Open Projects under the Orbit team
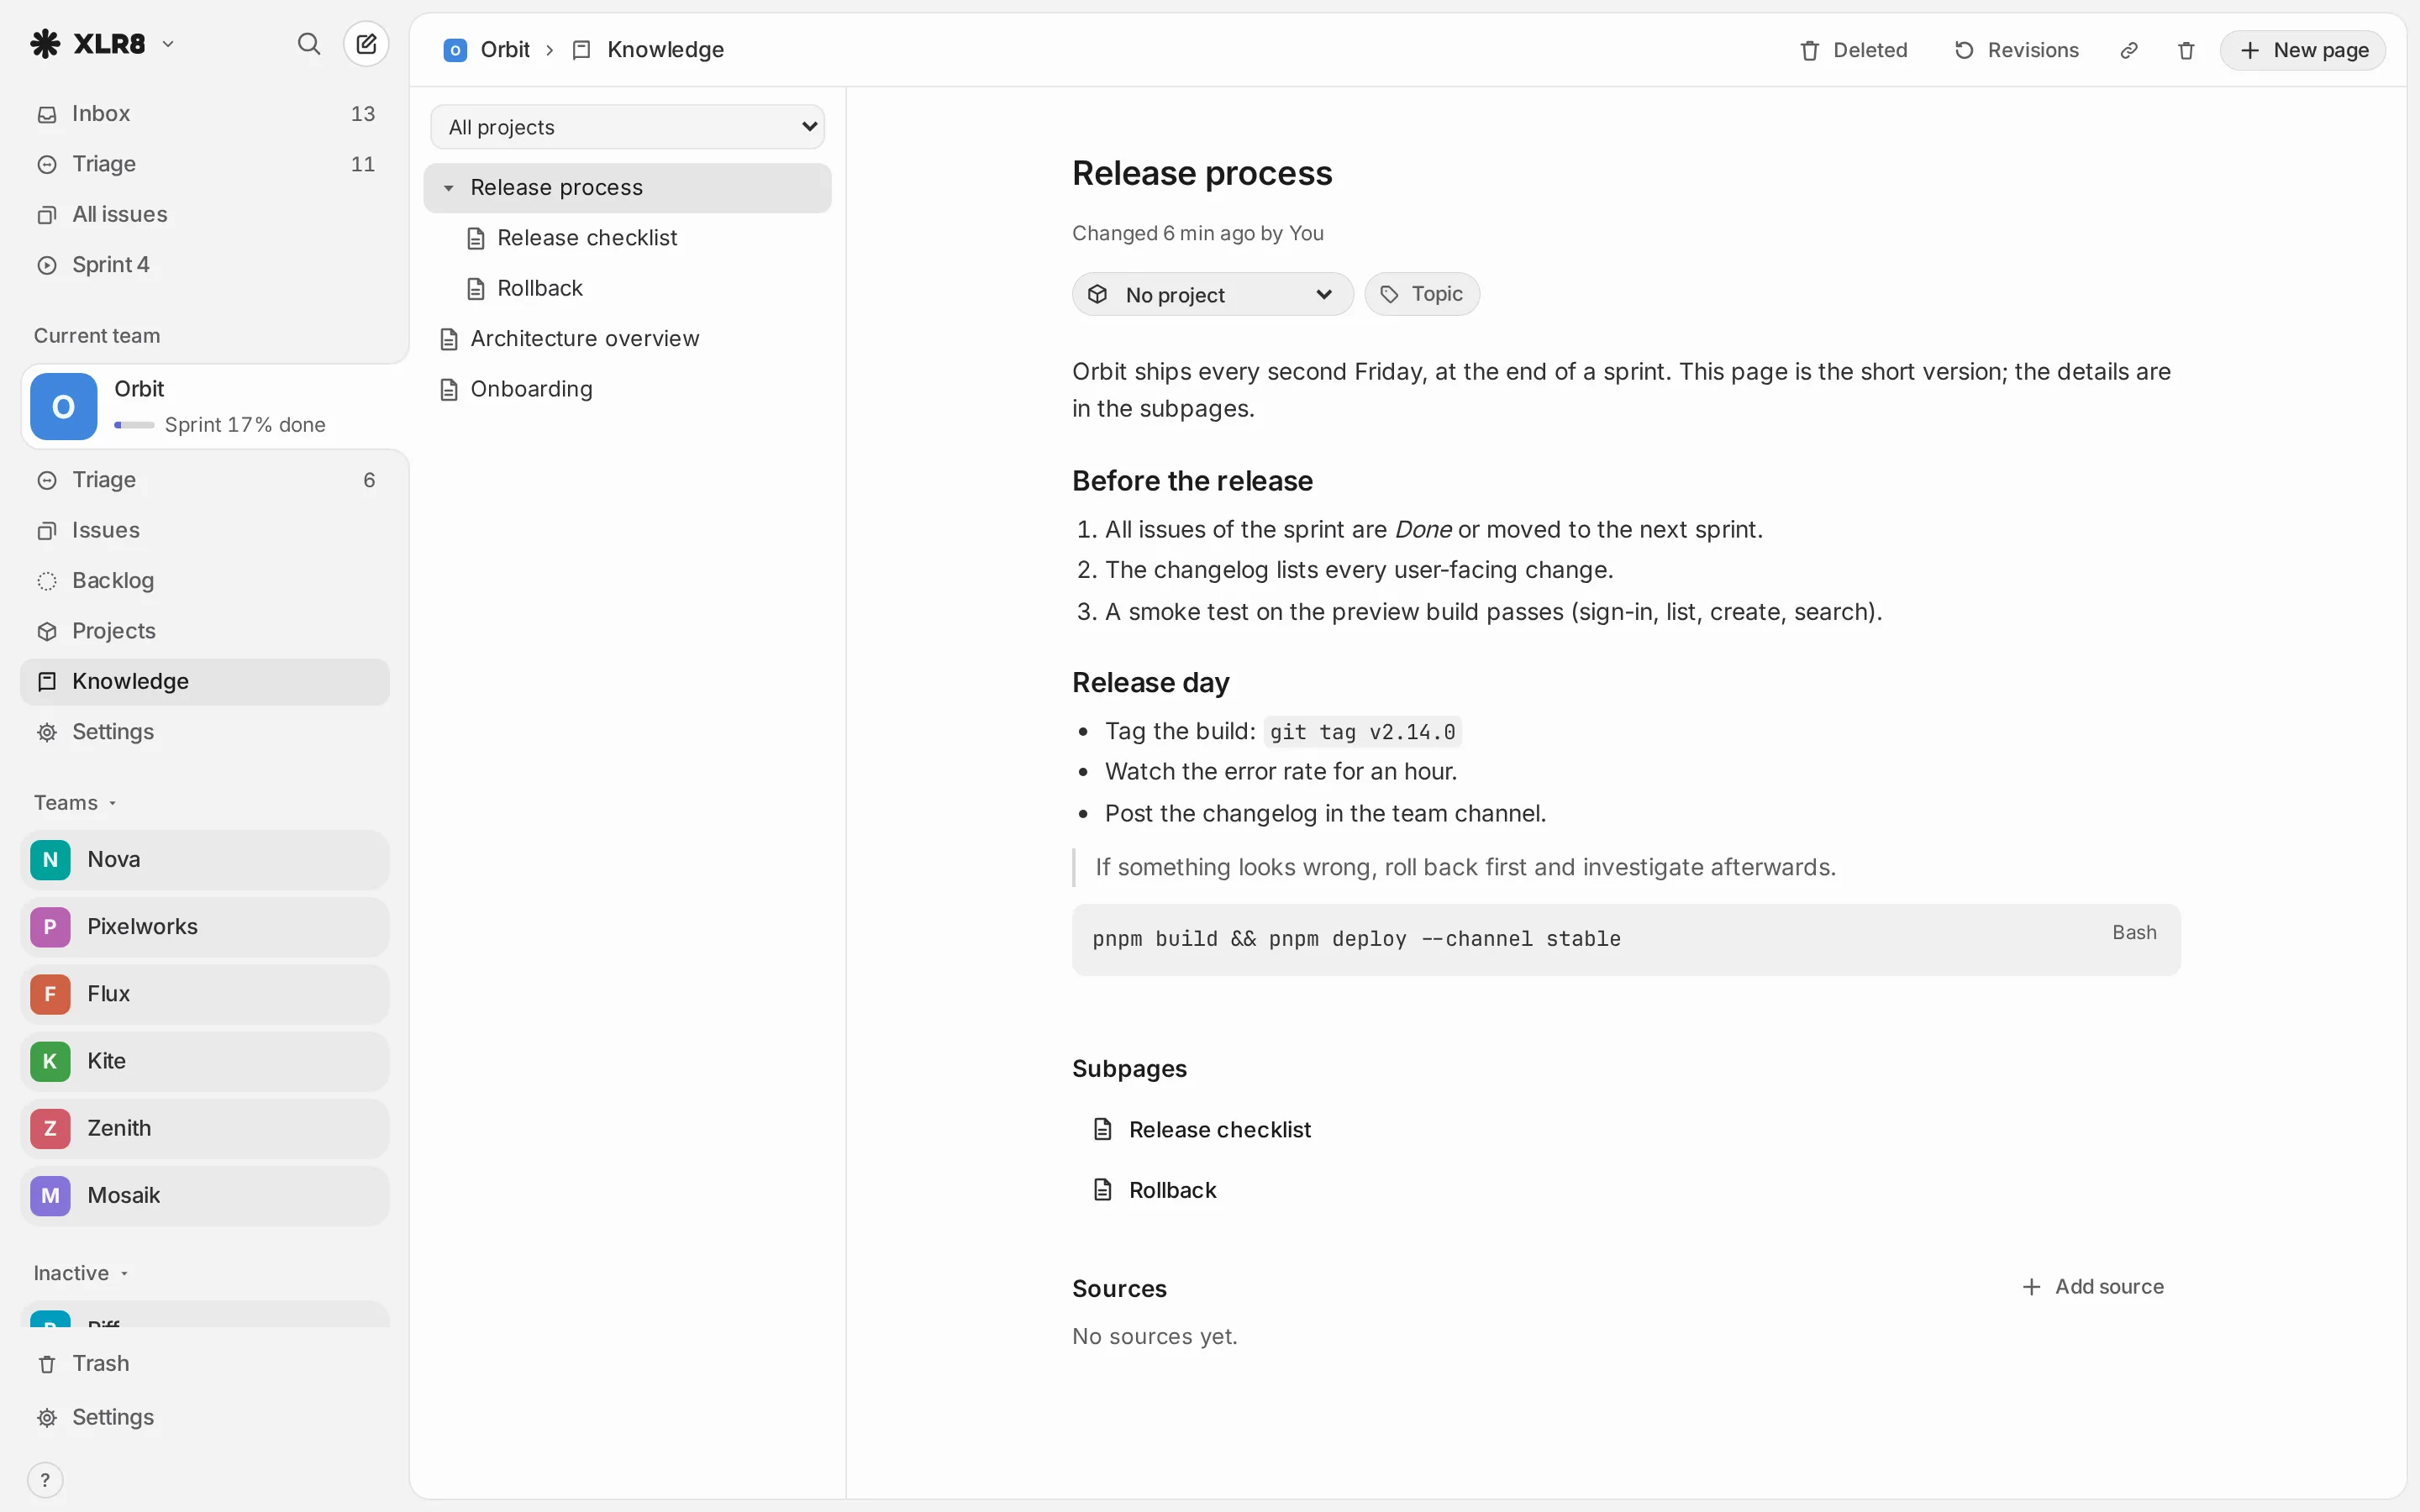Viewport: 2420px width, 1512px height. pyautogui.click(x=205, y=631)
